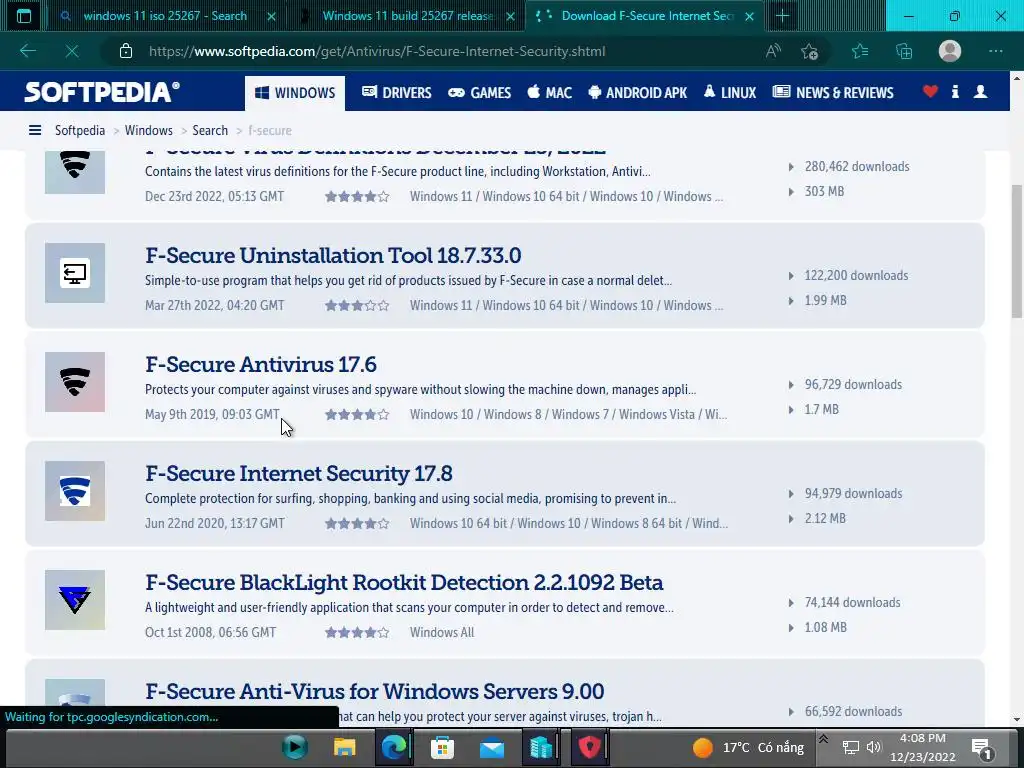Open 'F-Secure BlackLight Rootkit Detection 2.2.1092 Beta'
1024x768 pixels.
click(404, 583)
